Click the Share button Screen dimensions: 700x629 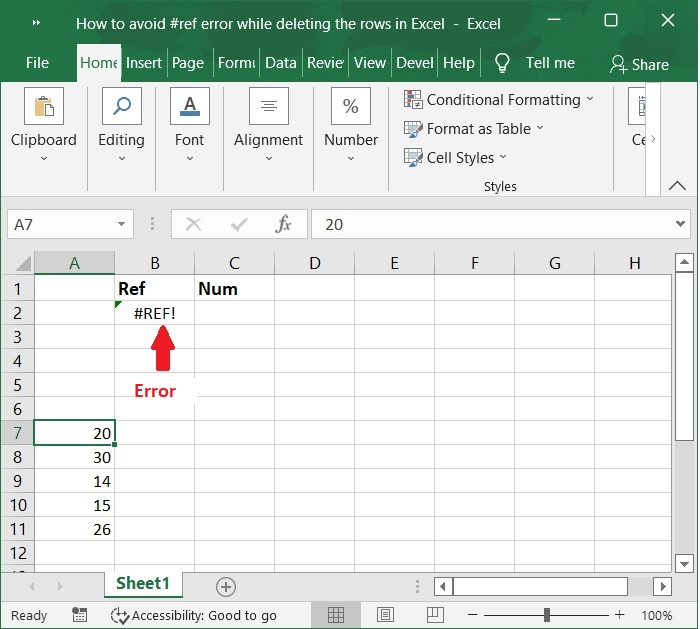639,64
